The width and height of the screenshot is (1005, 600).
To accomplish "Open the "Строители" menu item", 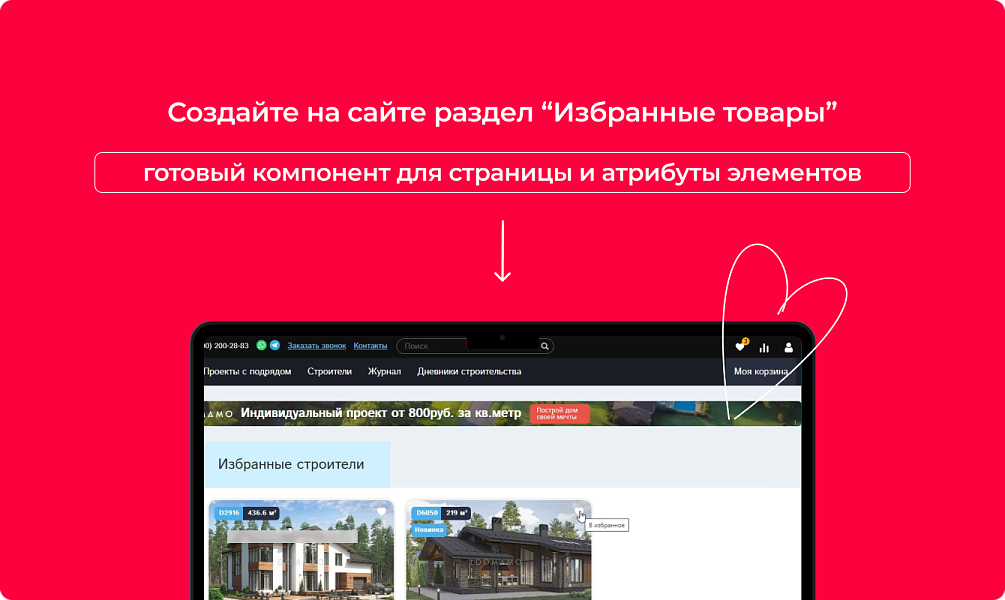I will pos(329,372).
